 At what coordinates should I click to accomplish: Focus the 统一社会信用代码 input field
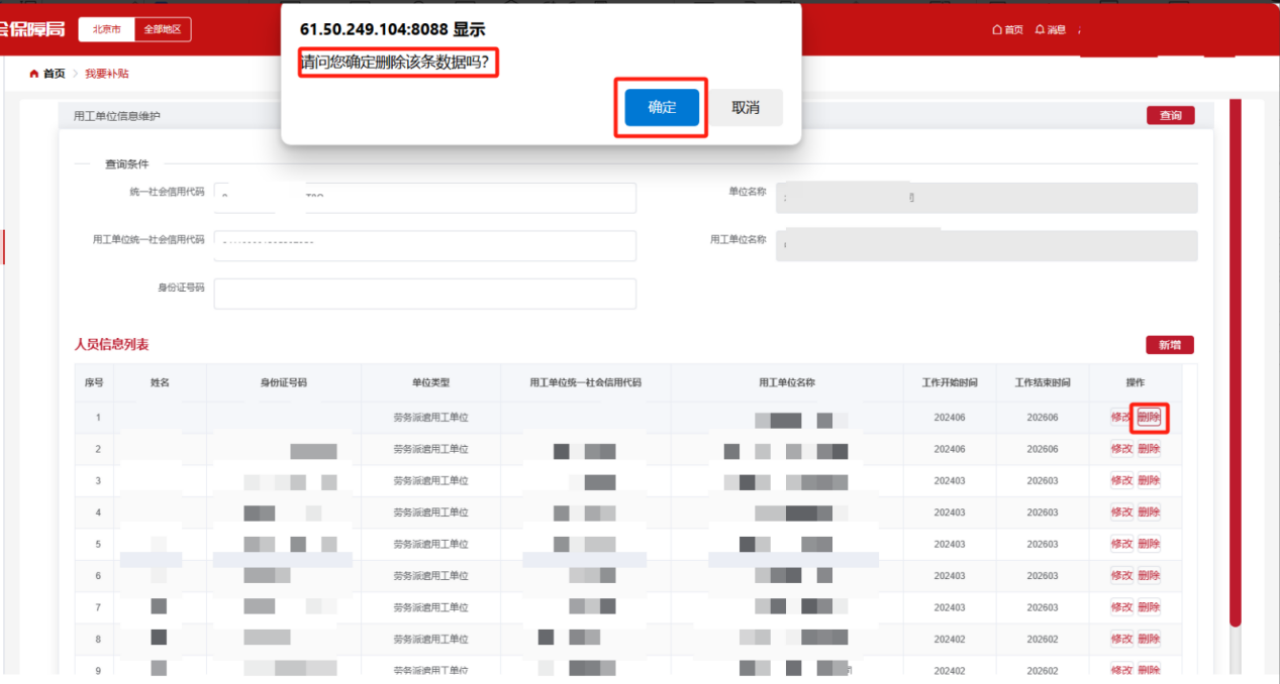point(425,198)
